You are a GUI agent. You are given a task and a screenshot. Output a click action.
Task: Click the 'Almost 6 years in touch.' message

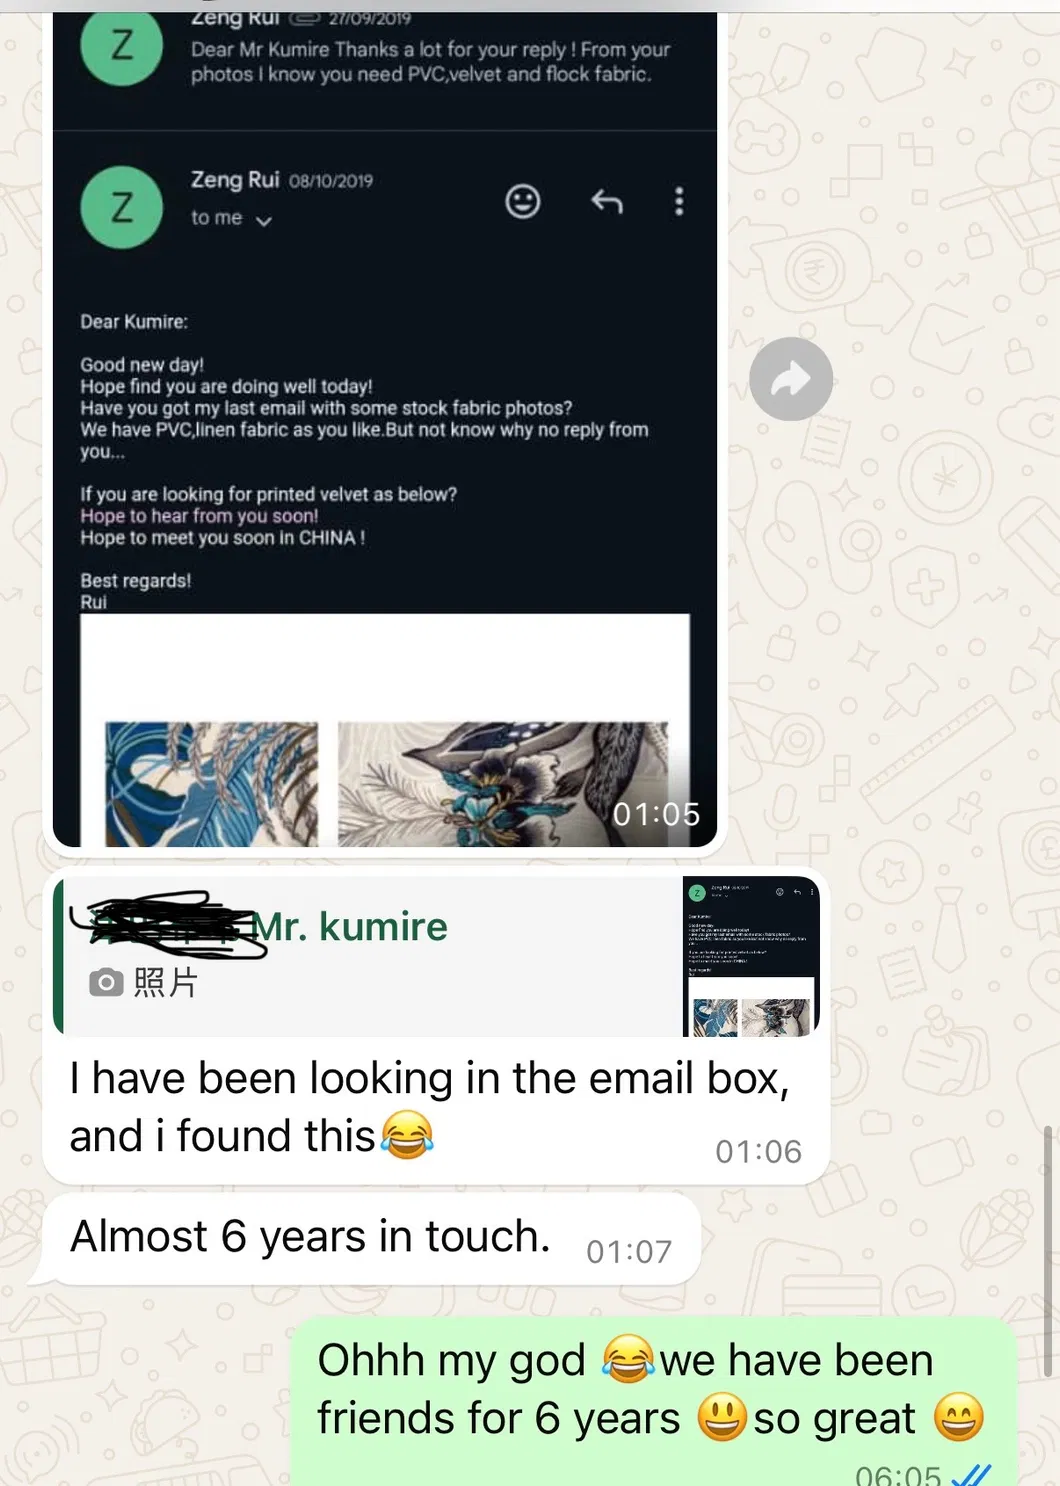coord(370,1238)
